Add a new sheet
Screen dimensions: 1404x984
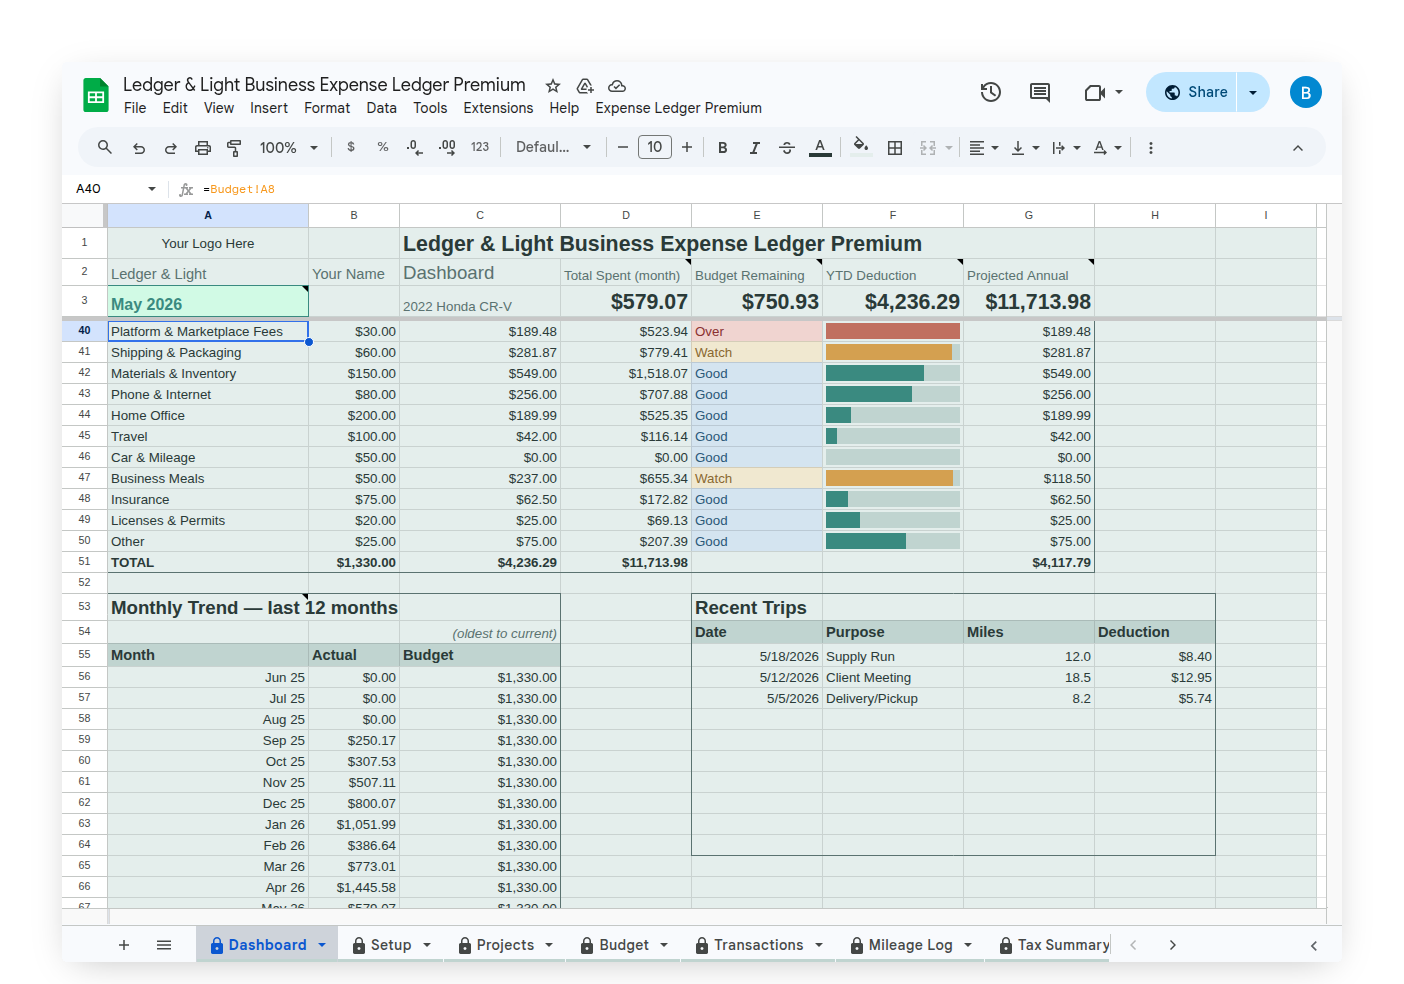(124, 945)
